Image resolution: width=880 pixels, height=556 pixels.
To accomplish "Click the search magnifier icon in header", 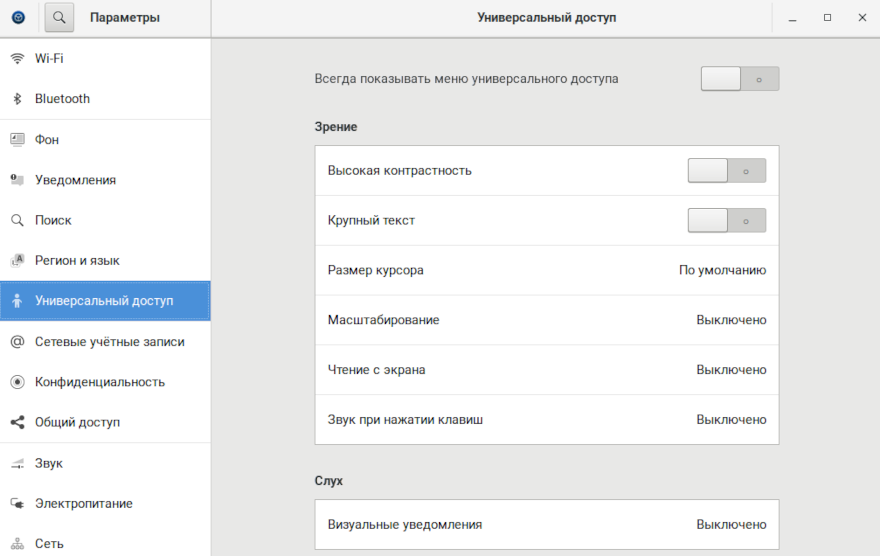I will (x=60, y=17).
